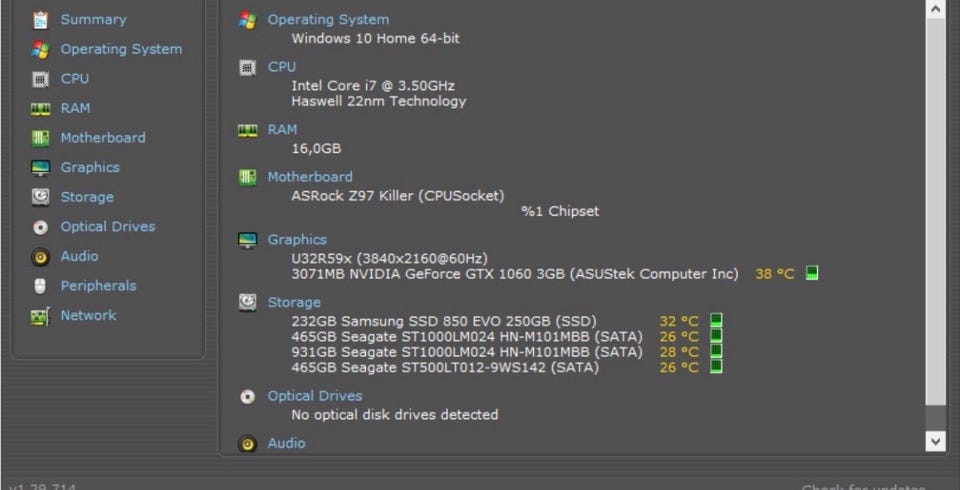Click the Summary clipboard icon in sidebar
This screenshot has width=960, height=490.
pyautogui.click(x=40, y=20)
